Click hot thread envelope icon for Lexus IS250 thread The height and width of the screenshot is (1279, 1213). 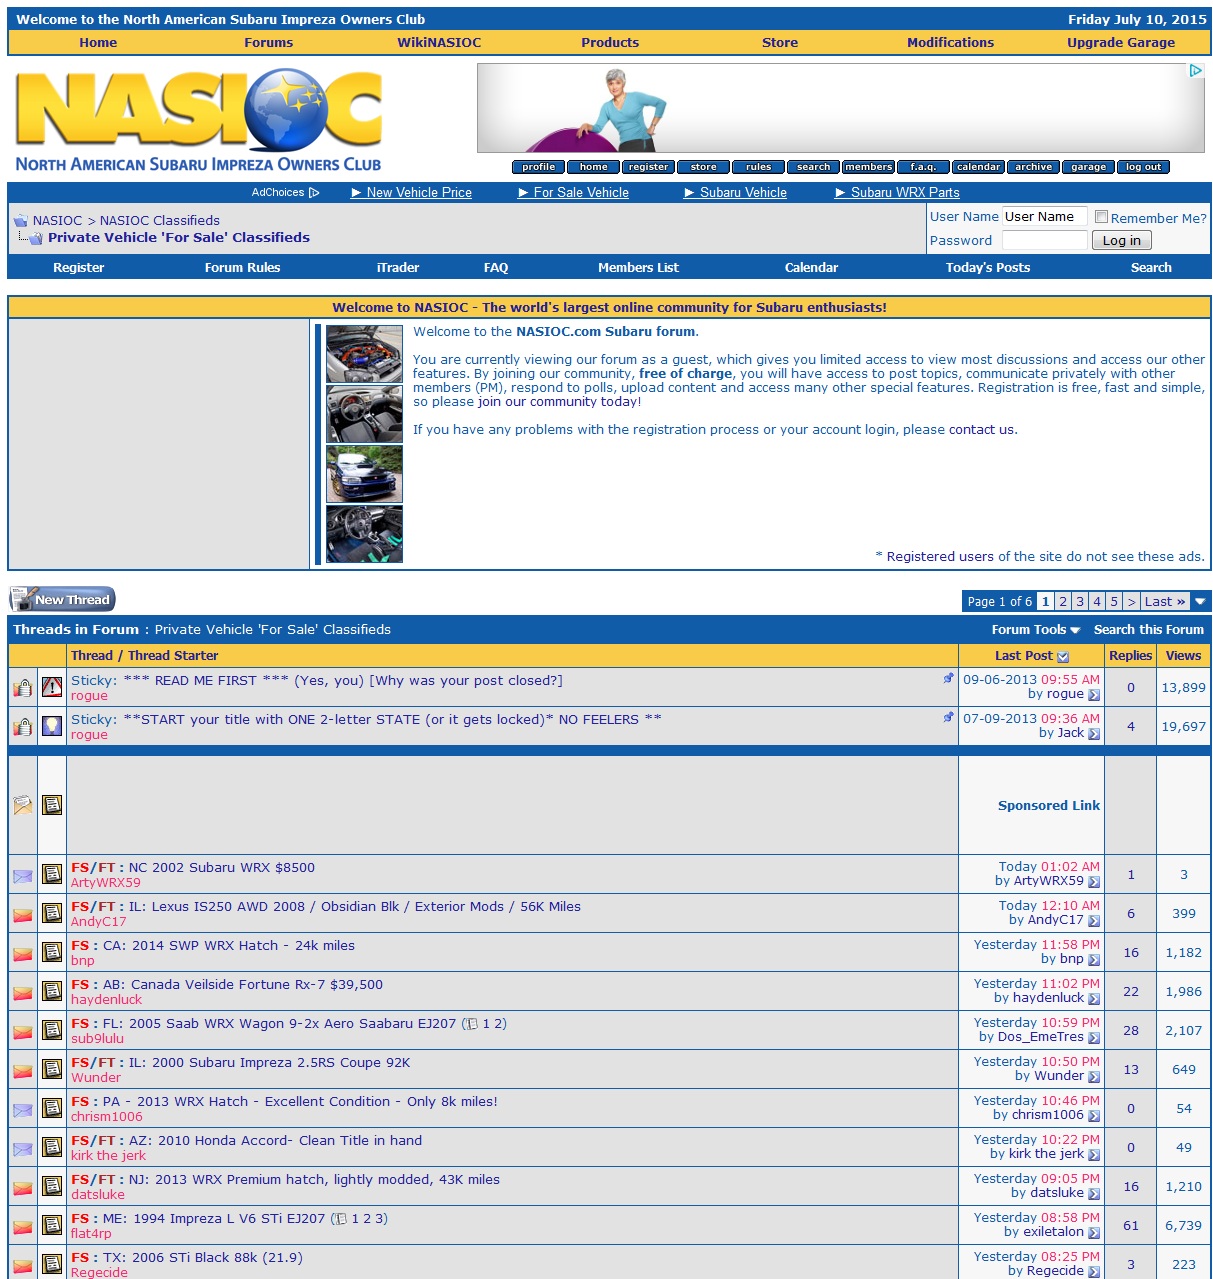tap(22, 915)
